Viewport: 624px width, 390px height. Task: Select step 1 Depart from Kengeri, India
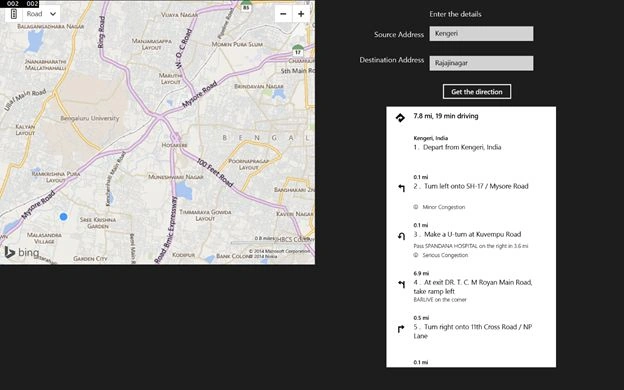pyautogui.click(x=457, y=147)
